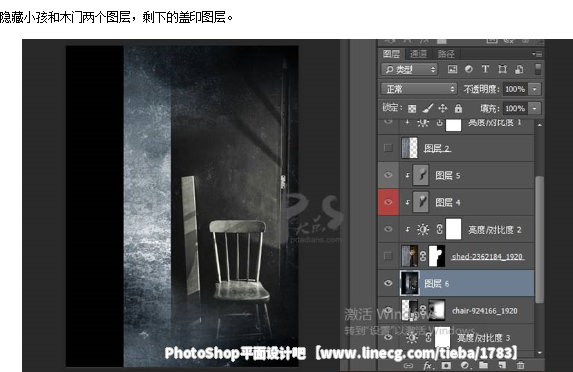Toggle visibility of 亮度/对比度 3

[388, 337]
